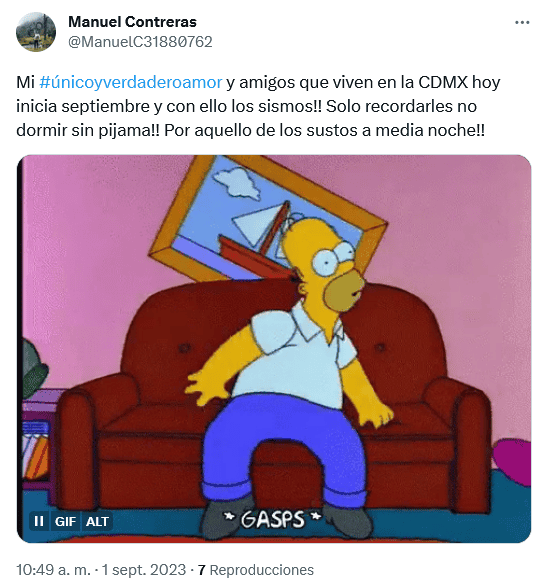This screenshot has width=548, height=584.
Task: Open the three-dot more options menu
Action: (522, 23)
